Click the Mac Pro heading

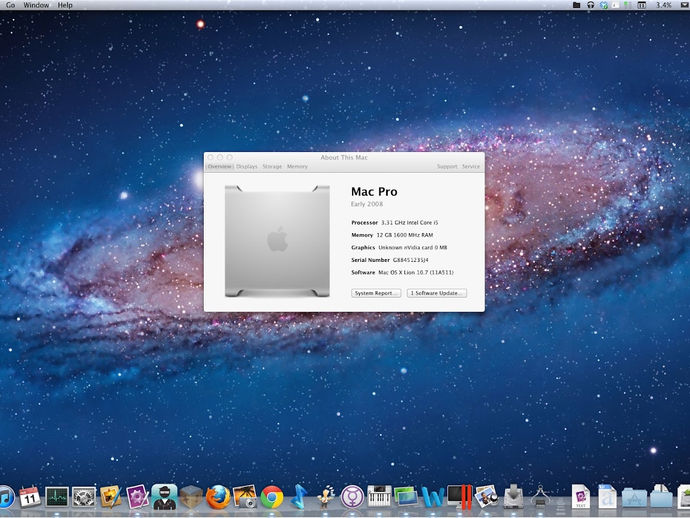(x=374, y=191)
